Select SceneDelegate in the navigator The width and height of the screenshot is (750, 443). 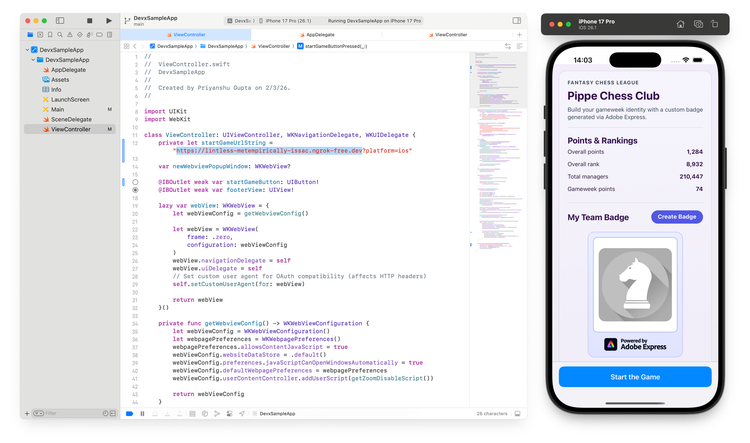click(x=71, y=119)
